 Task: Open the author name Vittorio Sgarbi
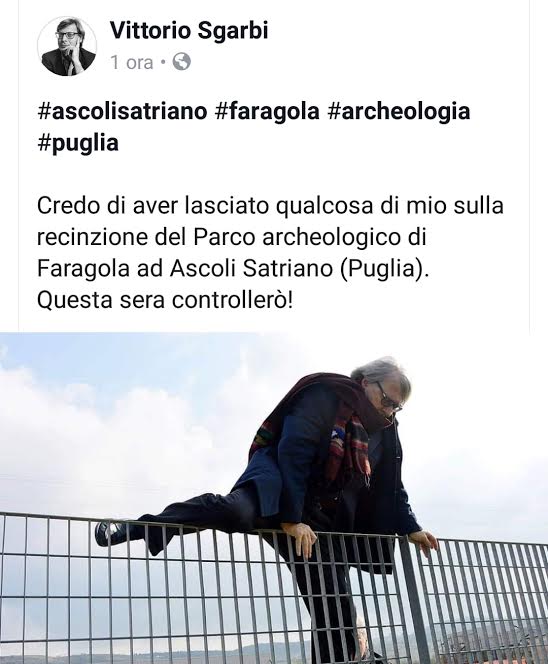pyautogui.click(x=189, y=31)
